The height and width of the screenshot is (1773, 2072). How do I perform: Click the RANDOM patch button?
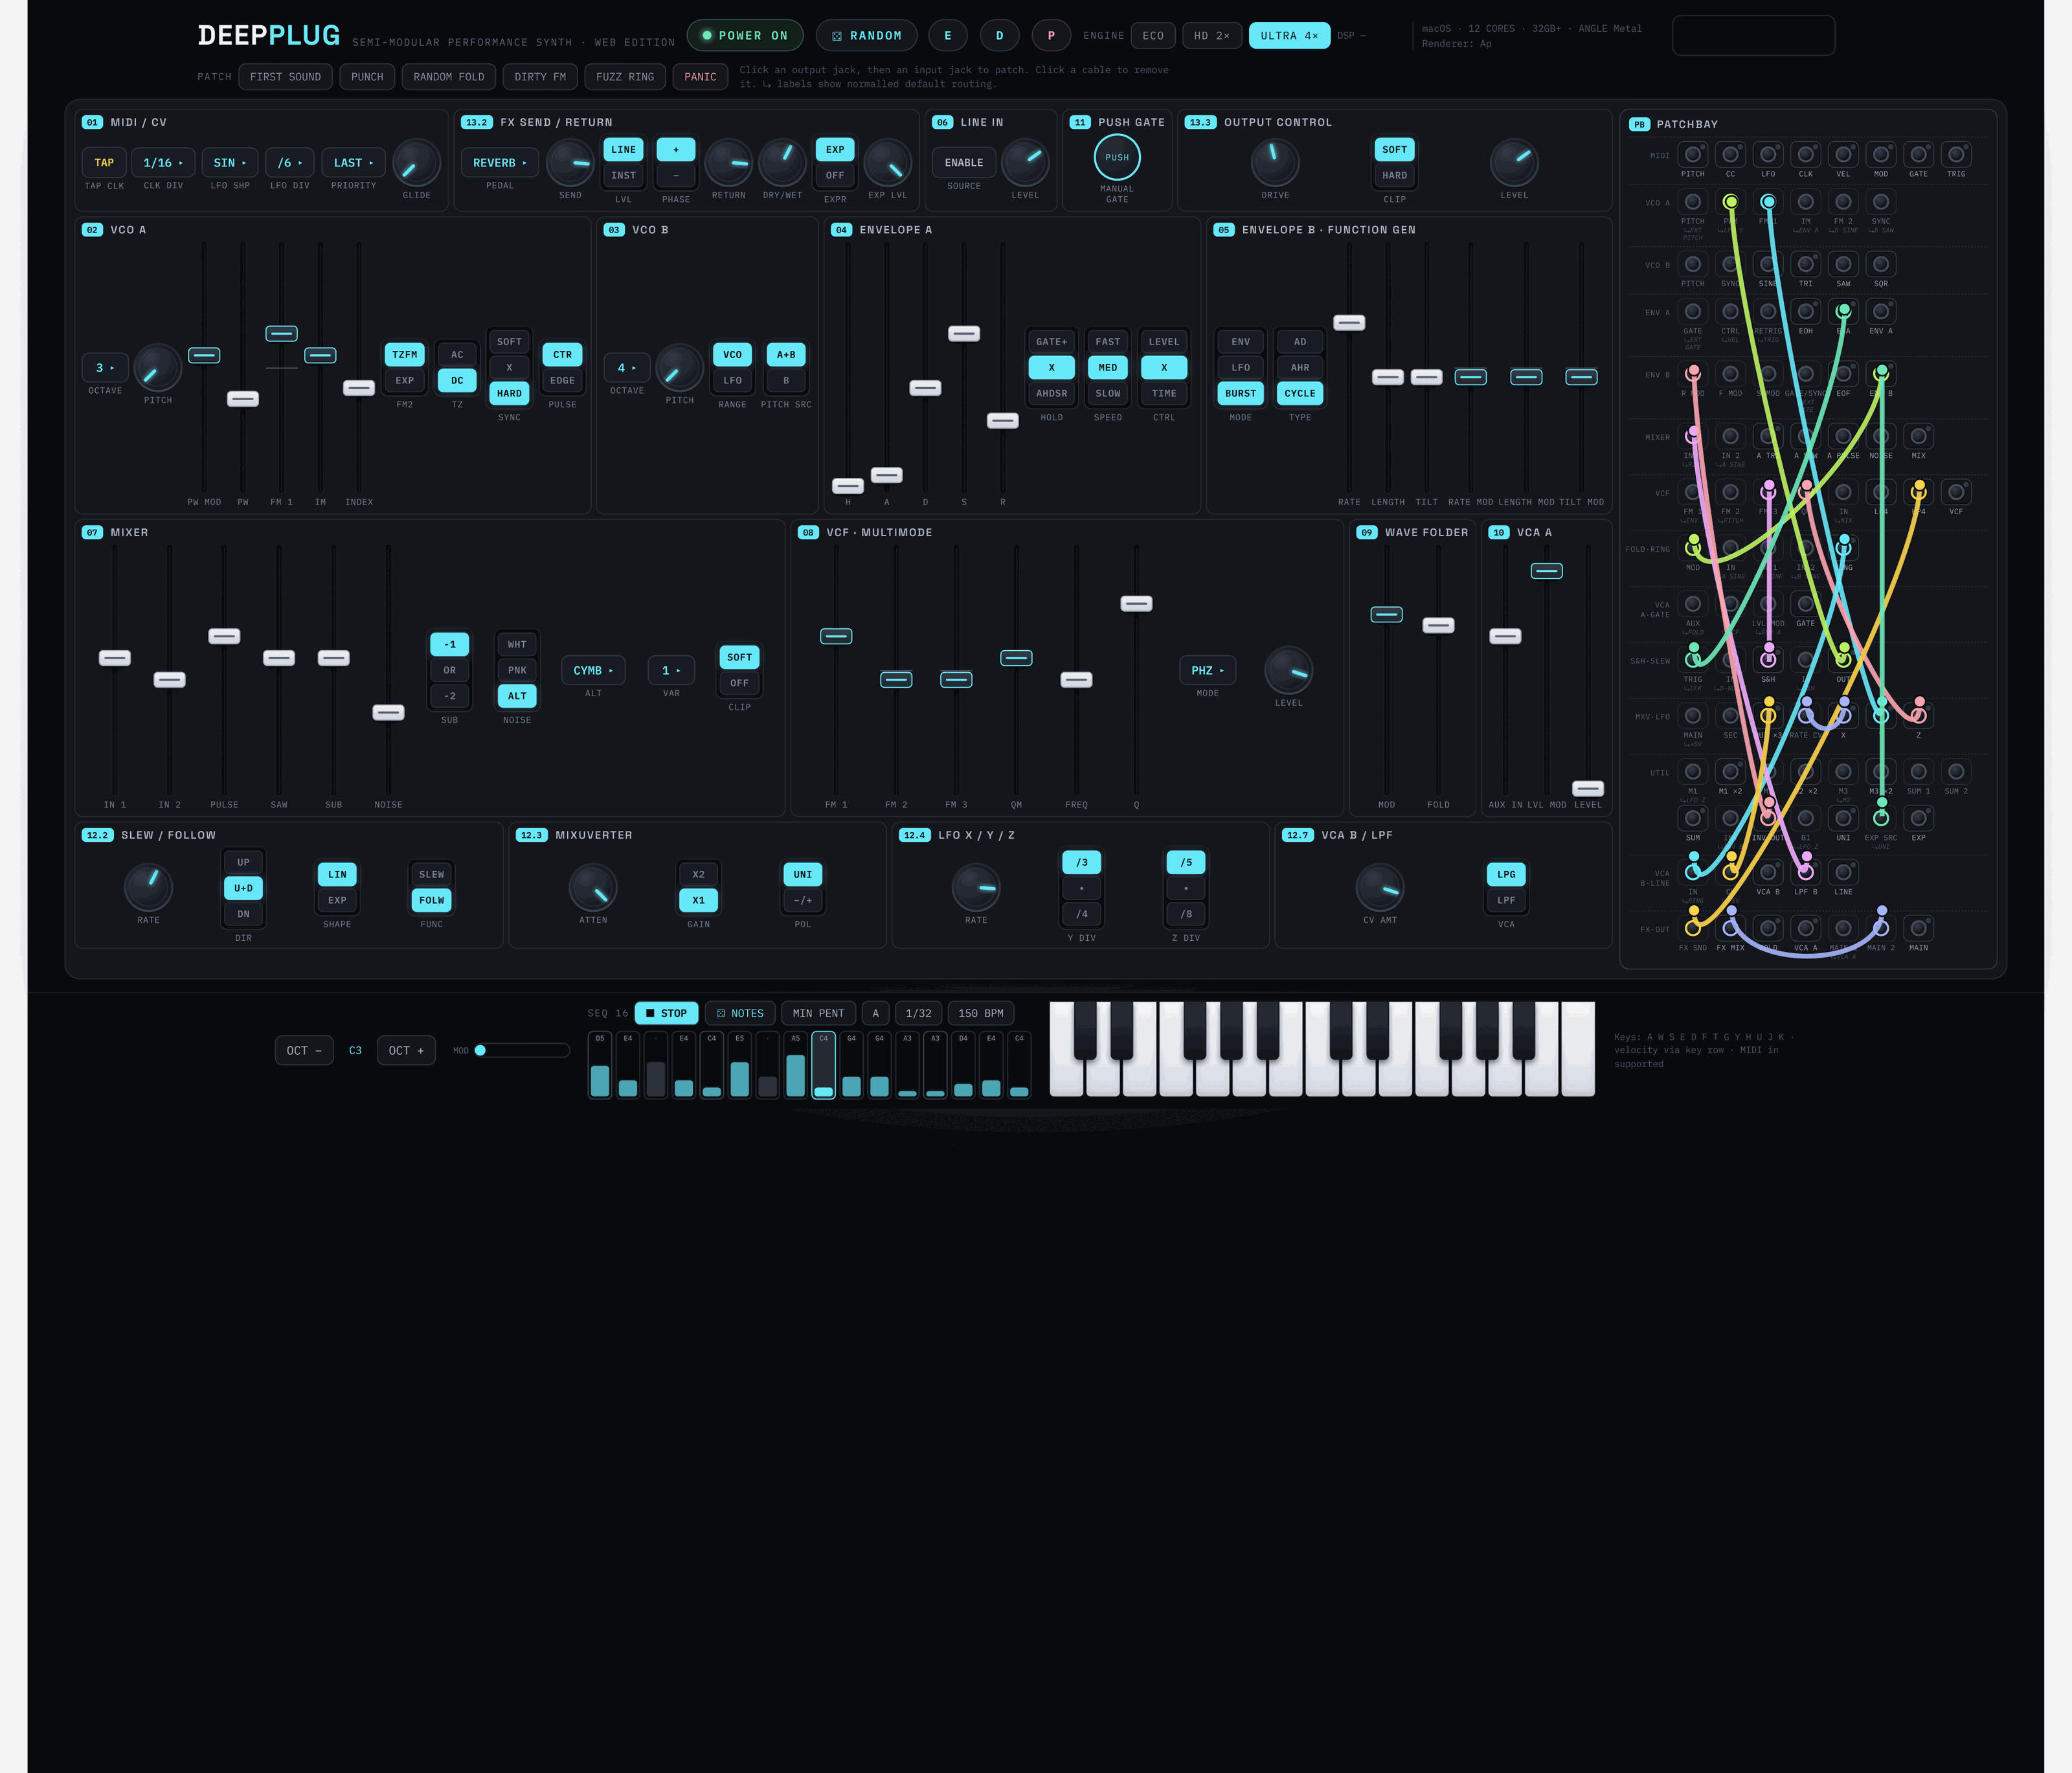[867, 36]
